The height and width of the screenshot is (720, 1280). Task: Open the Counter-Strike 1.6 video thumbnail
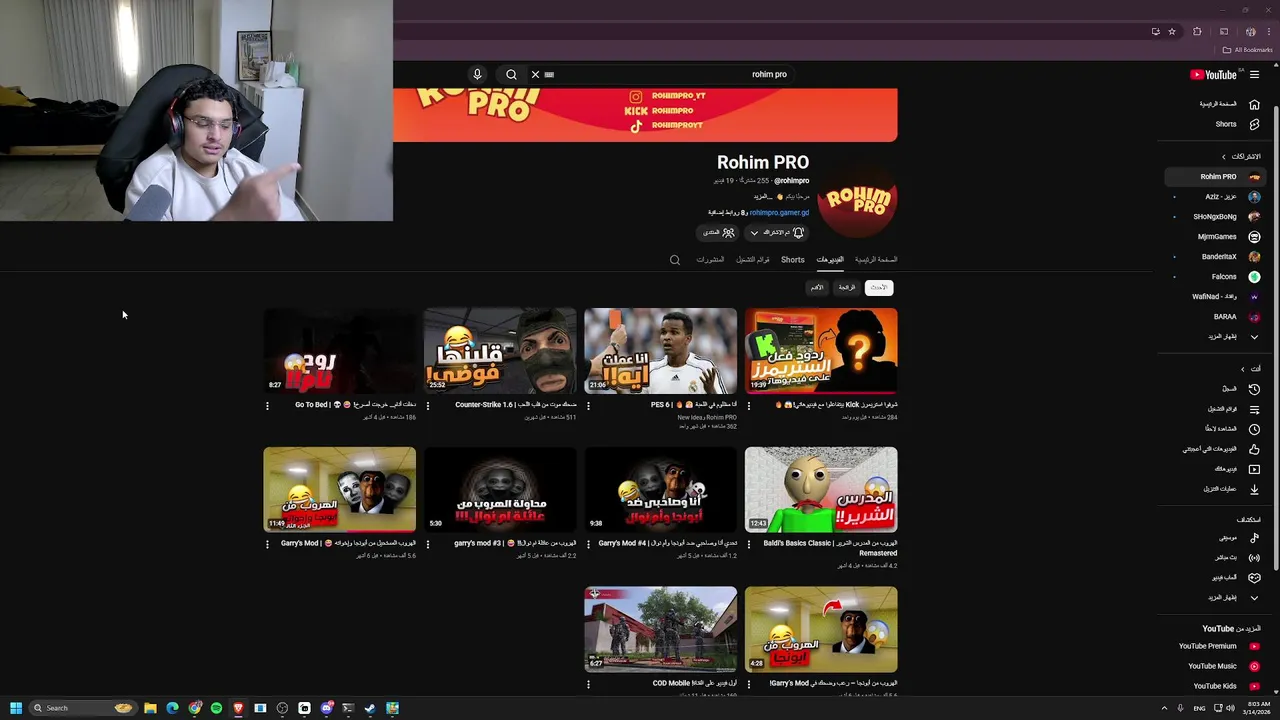[x=500, y=350]
